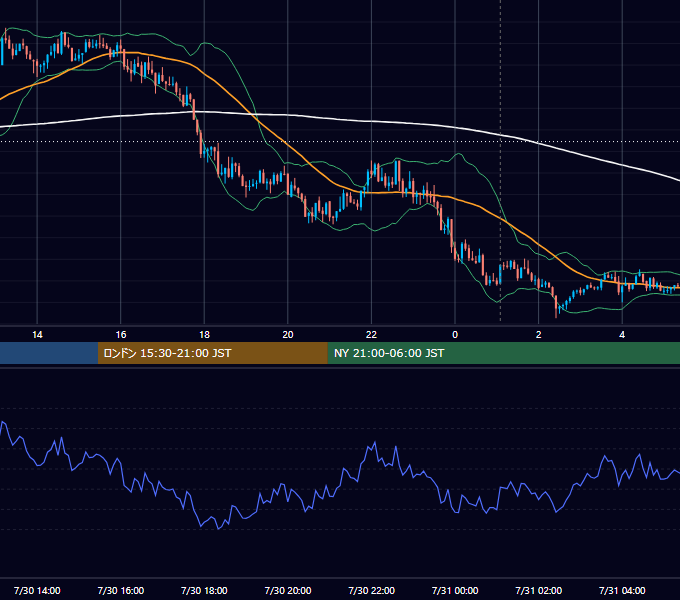680x600 pixels.
Task: Click the '7/30 20:00' date label
Action: [288, 590]
